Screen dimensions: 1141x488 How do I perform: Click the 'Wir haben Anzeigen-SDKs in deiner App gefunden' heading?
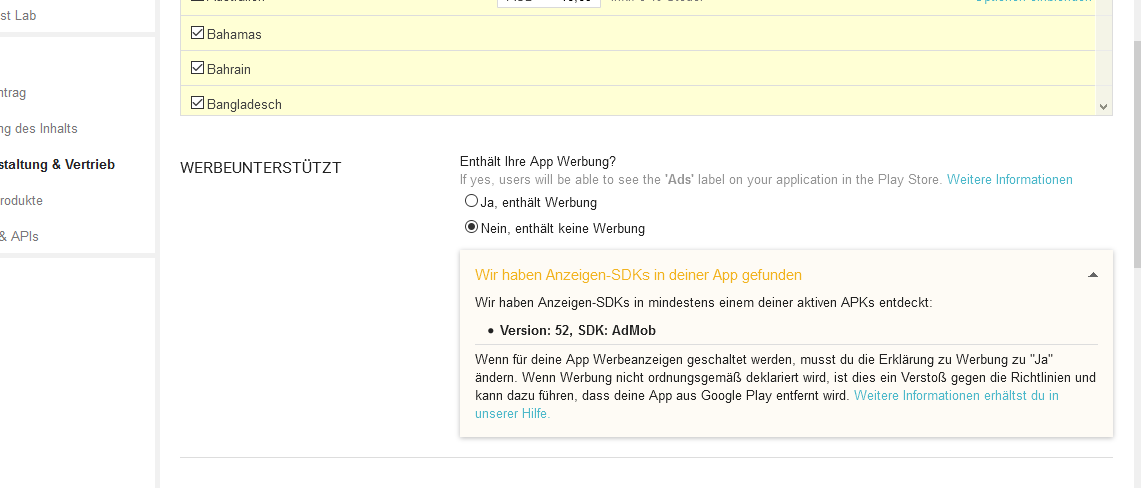click(x=638, y=275)
